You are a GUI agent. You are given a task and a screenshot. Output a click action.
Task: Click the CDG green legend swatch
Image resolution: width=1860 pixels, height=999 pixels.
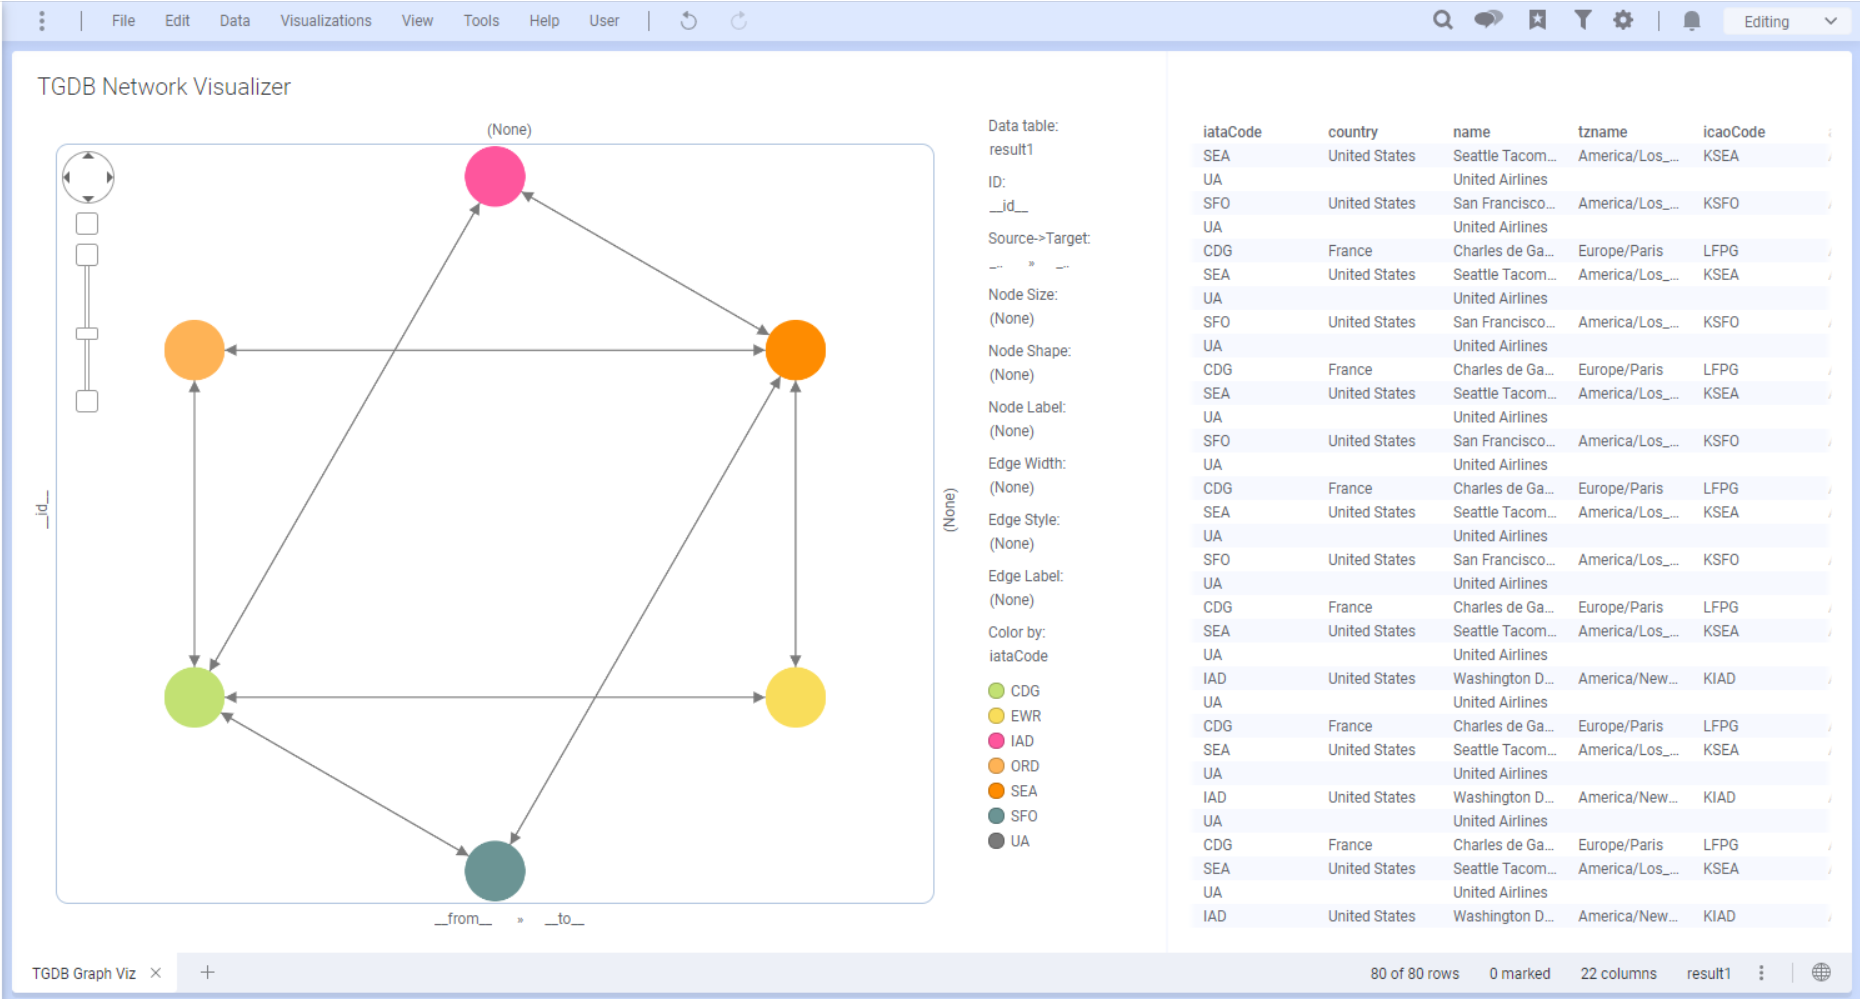(x=996, y=691)
